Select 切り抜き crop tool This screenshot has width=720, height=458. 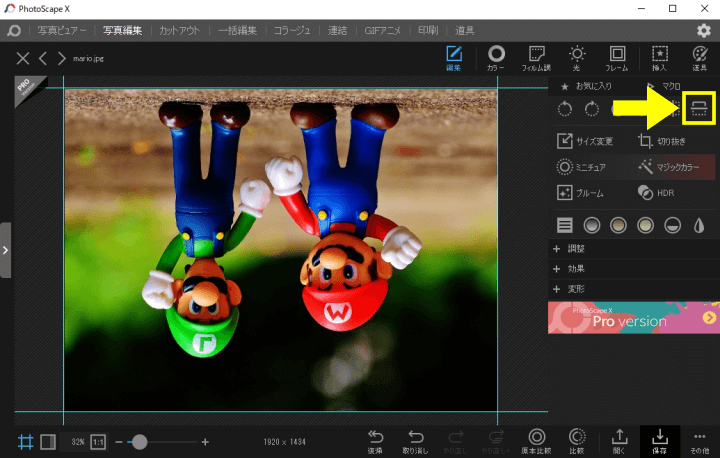pos(662,141)
